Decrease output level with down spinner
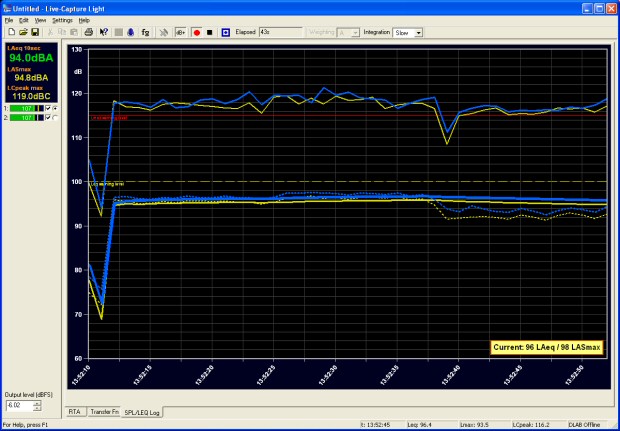This screenshot has height=431, width=620. coord(37,408)
